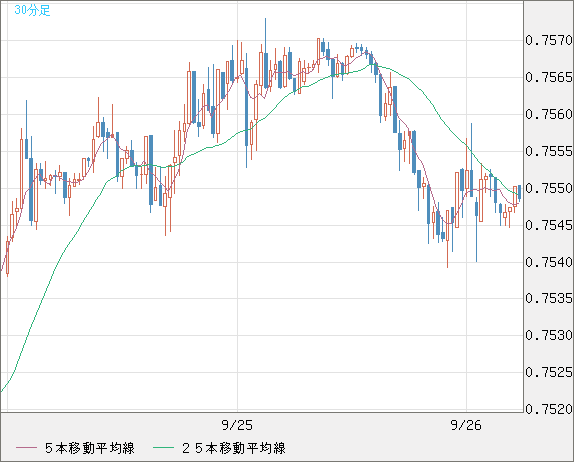Screen dimensions: 574x462
Task: Click the 30分足 timeframe label
Action: pos(32,10)
